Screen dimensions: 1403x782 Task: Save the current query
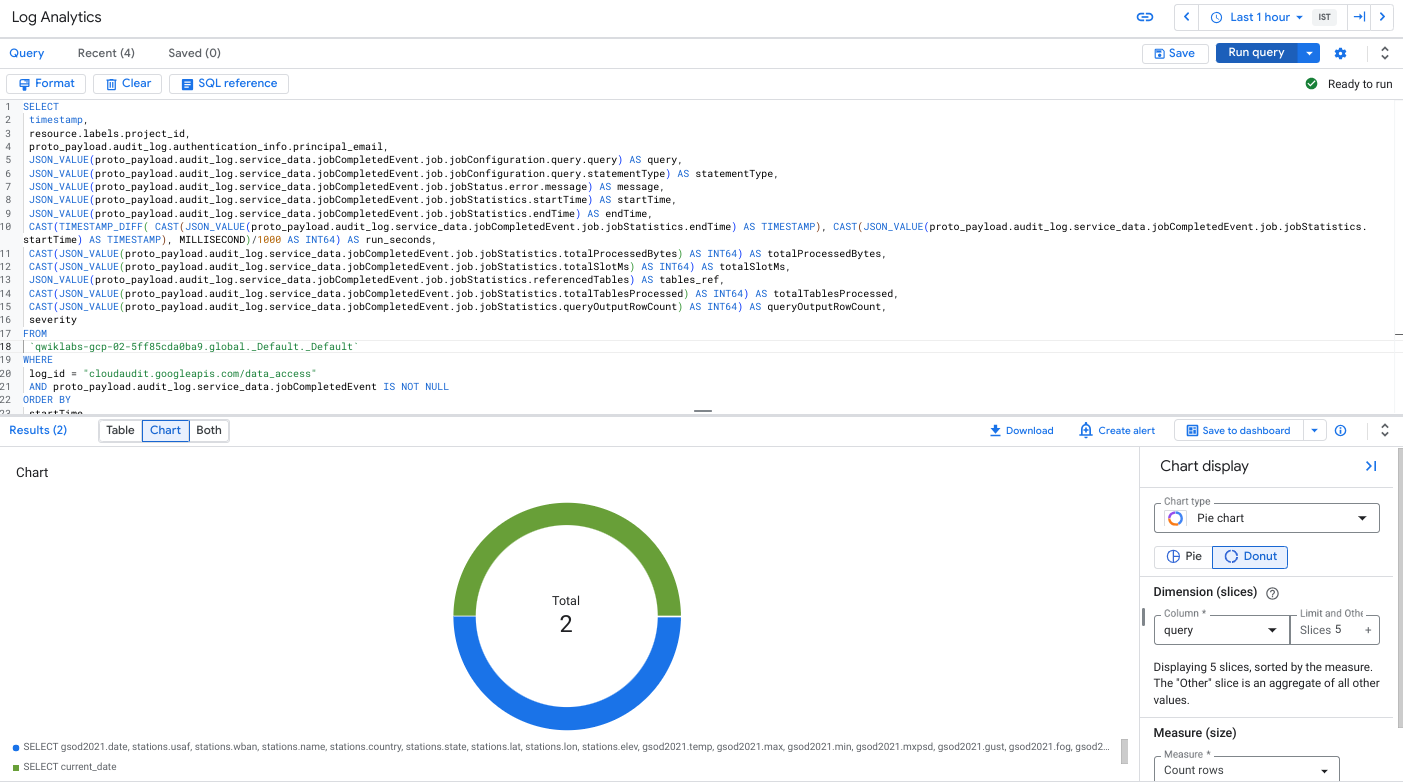tap(1174, 53)
